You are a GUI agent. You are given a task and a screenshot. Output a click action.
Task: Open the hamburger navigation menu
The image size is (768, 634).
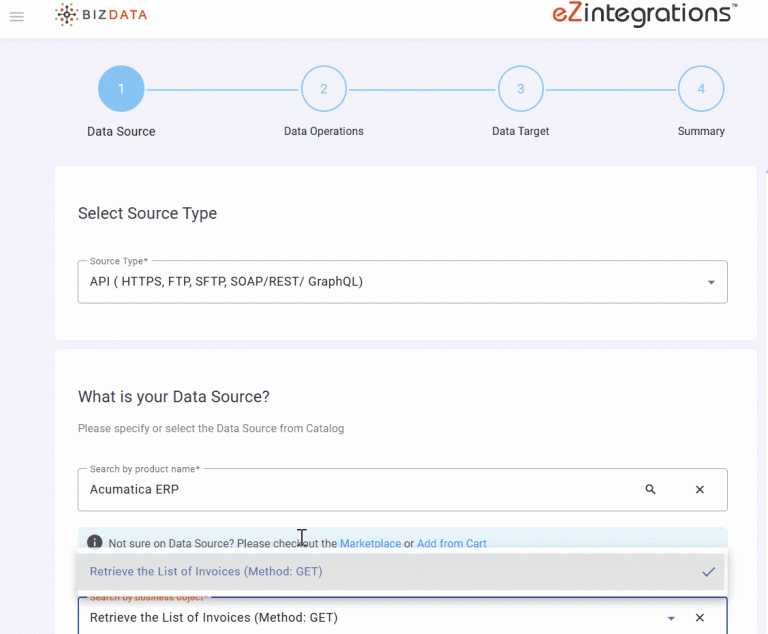click(16, 16)
